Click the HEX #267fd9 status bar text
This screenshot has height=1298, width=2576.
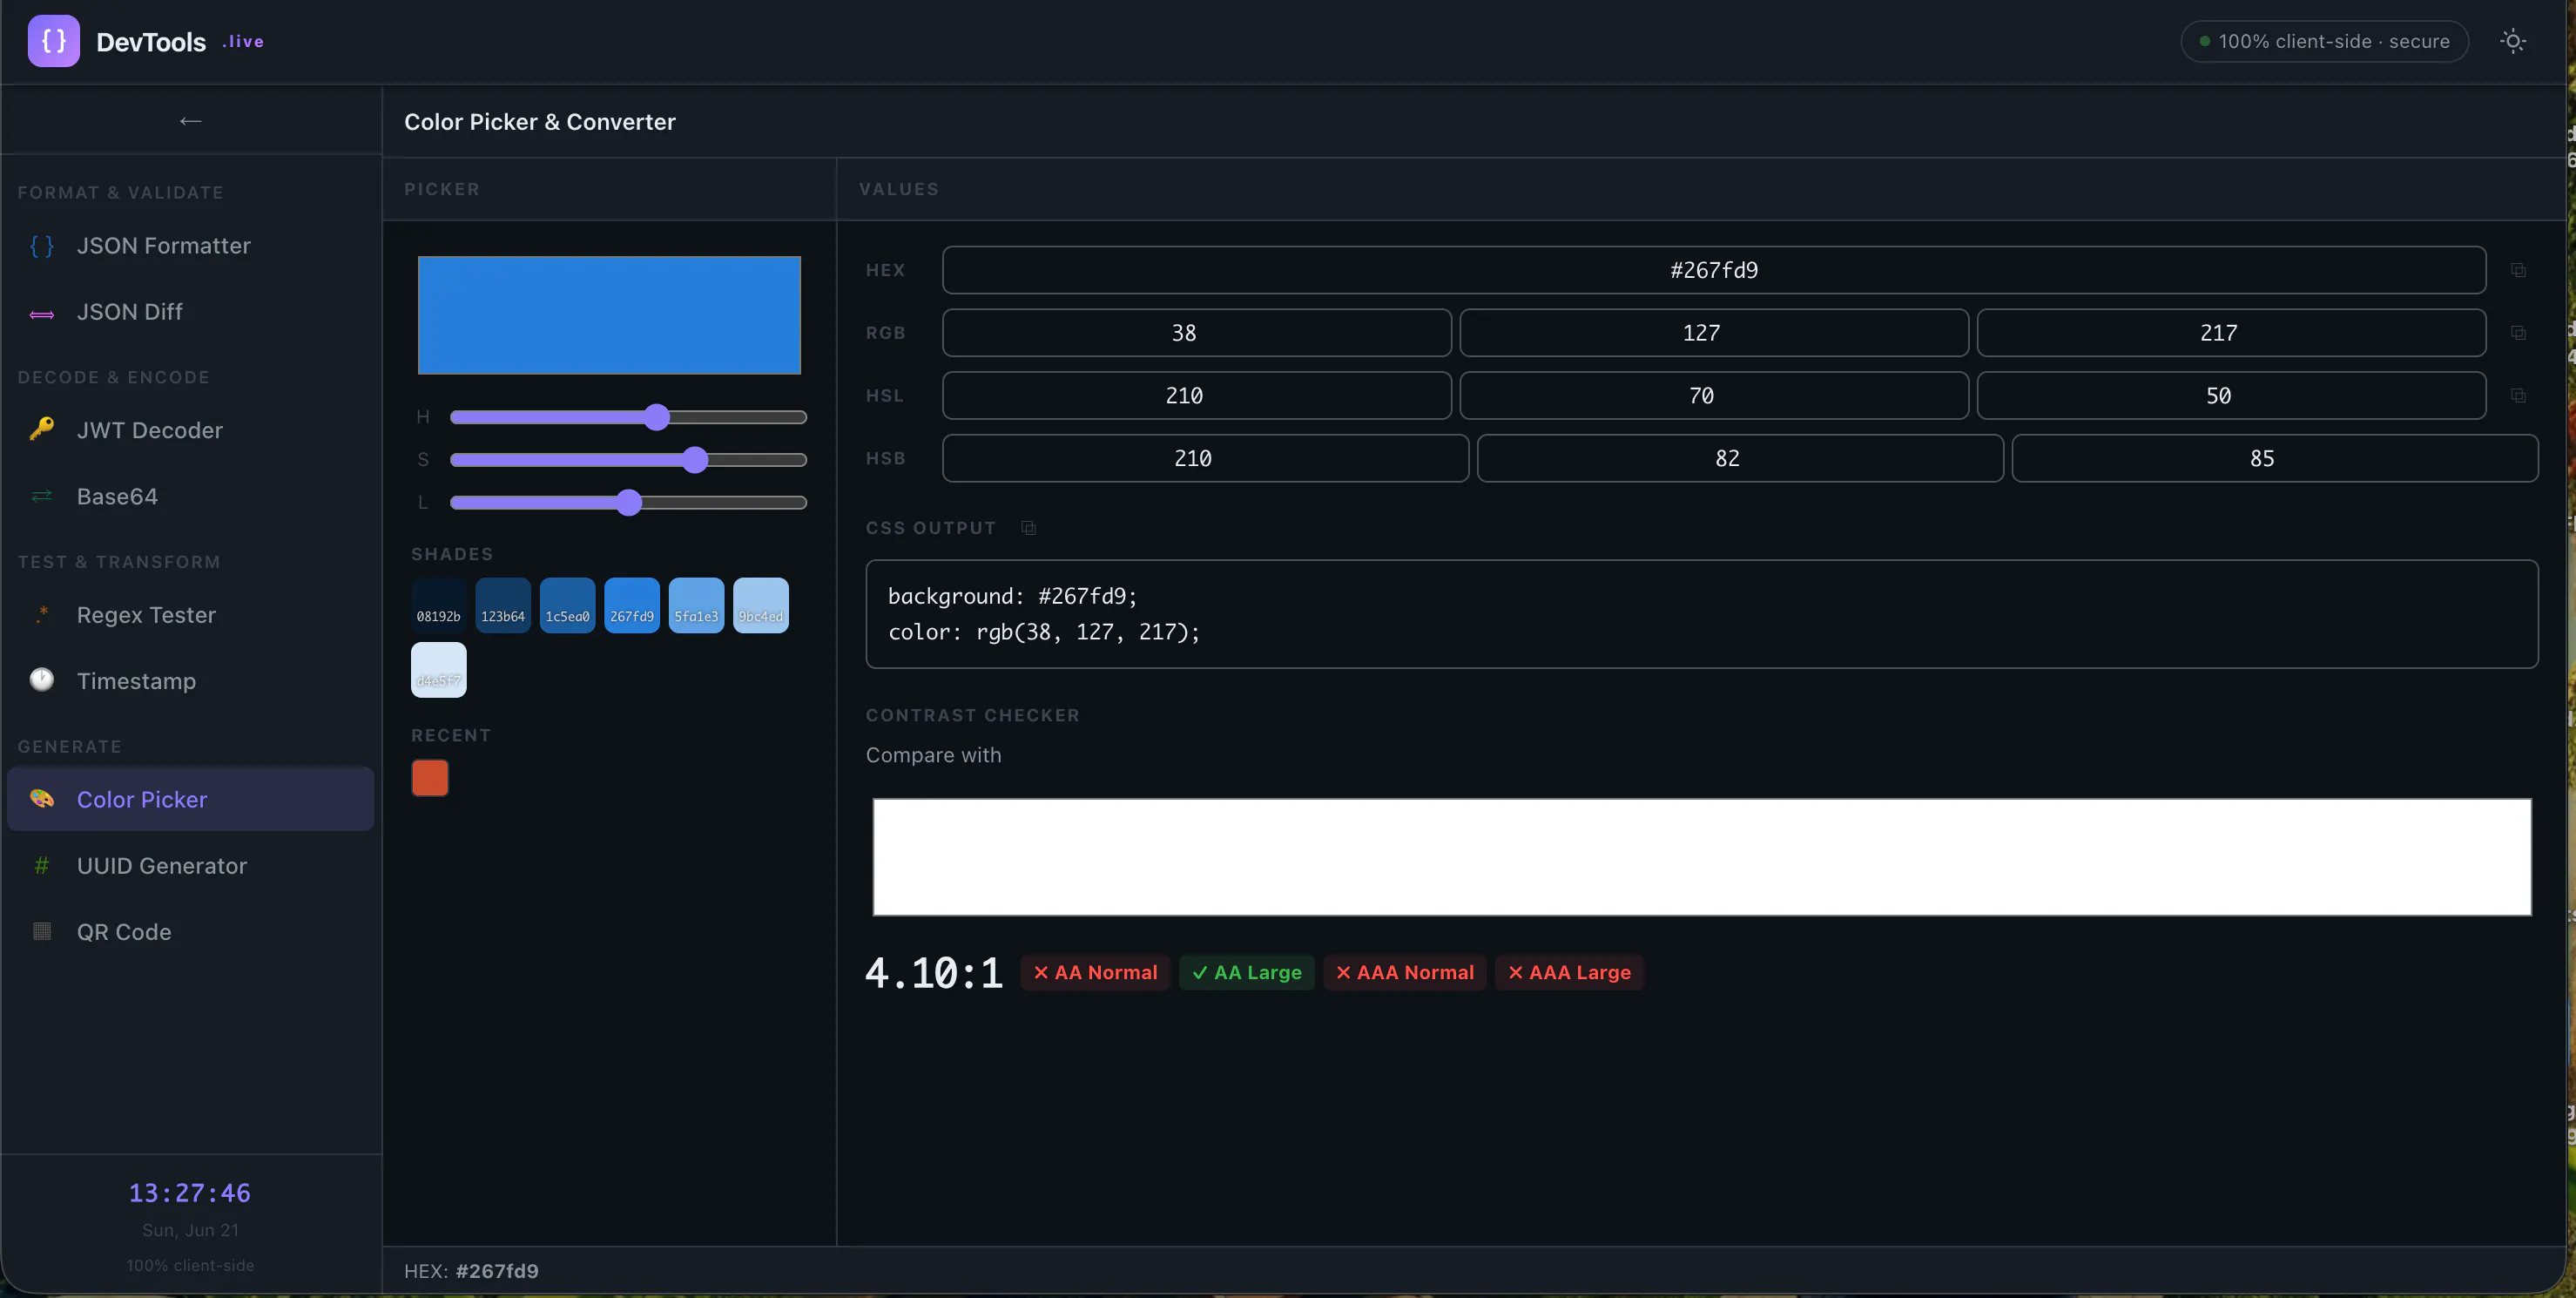tap(471, 1271)
